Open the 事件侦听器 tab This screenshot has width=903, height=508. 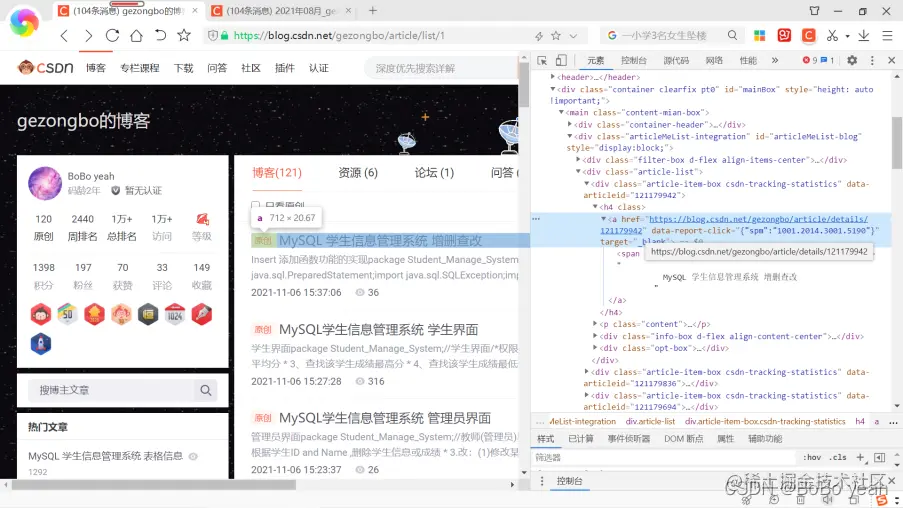click(628, 439)
